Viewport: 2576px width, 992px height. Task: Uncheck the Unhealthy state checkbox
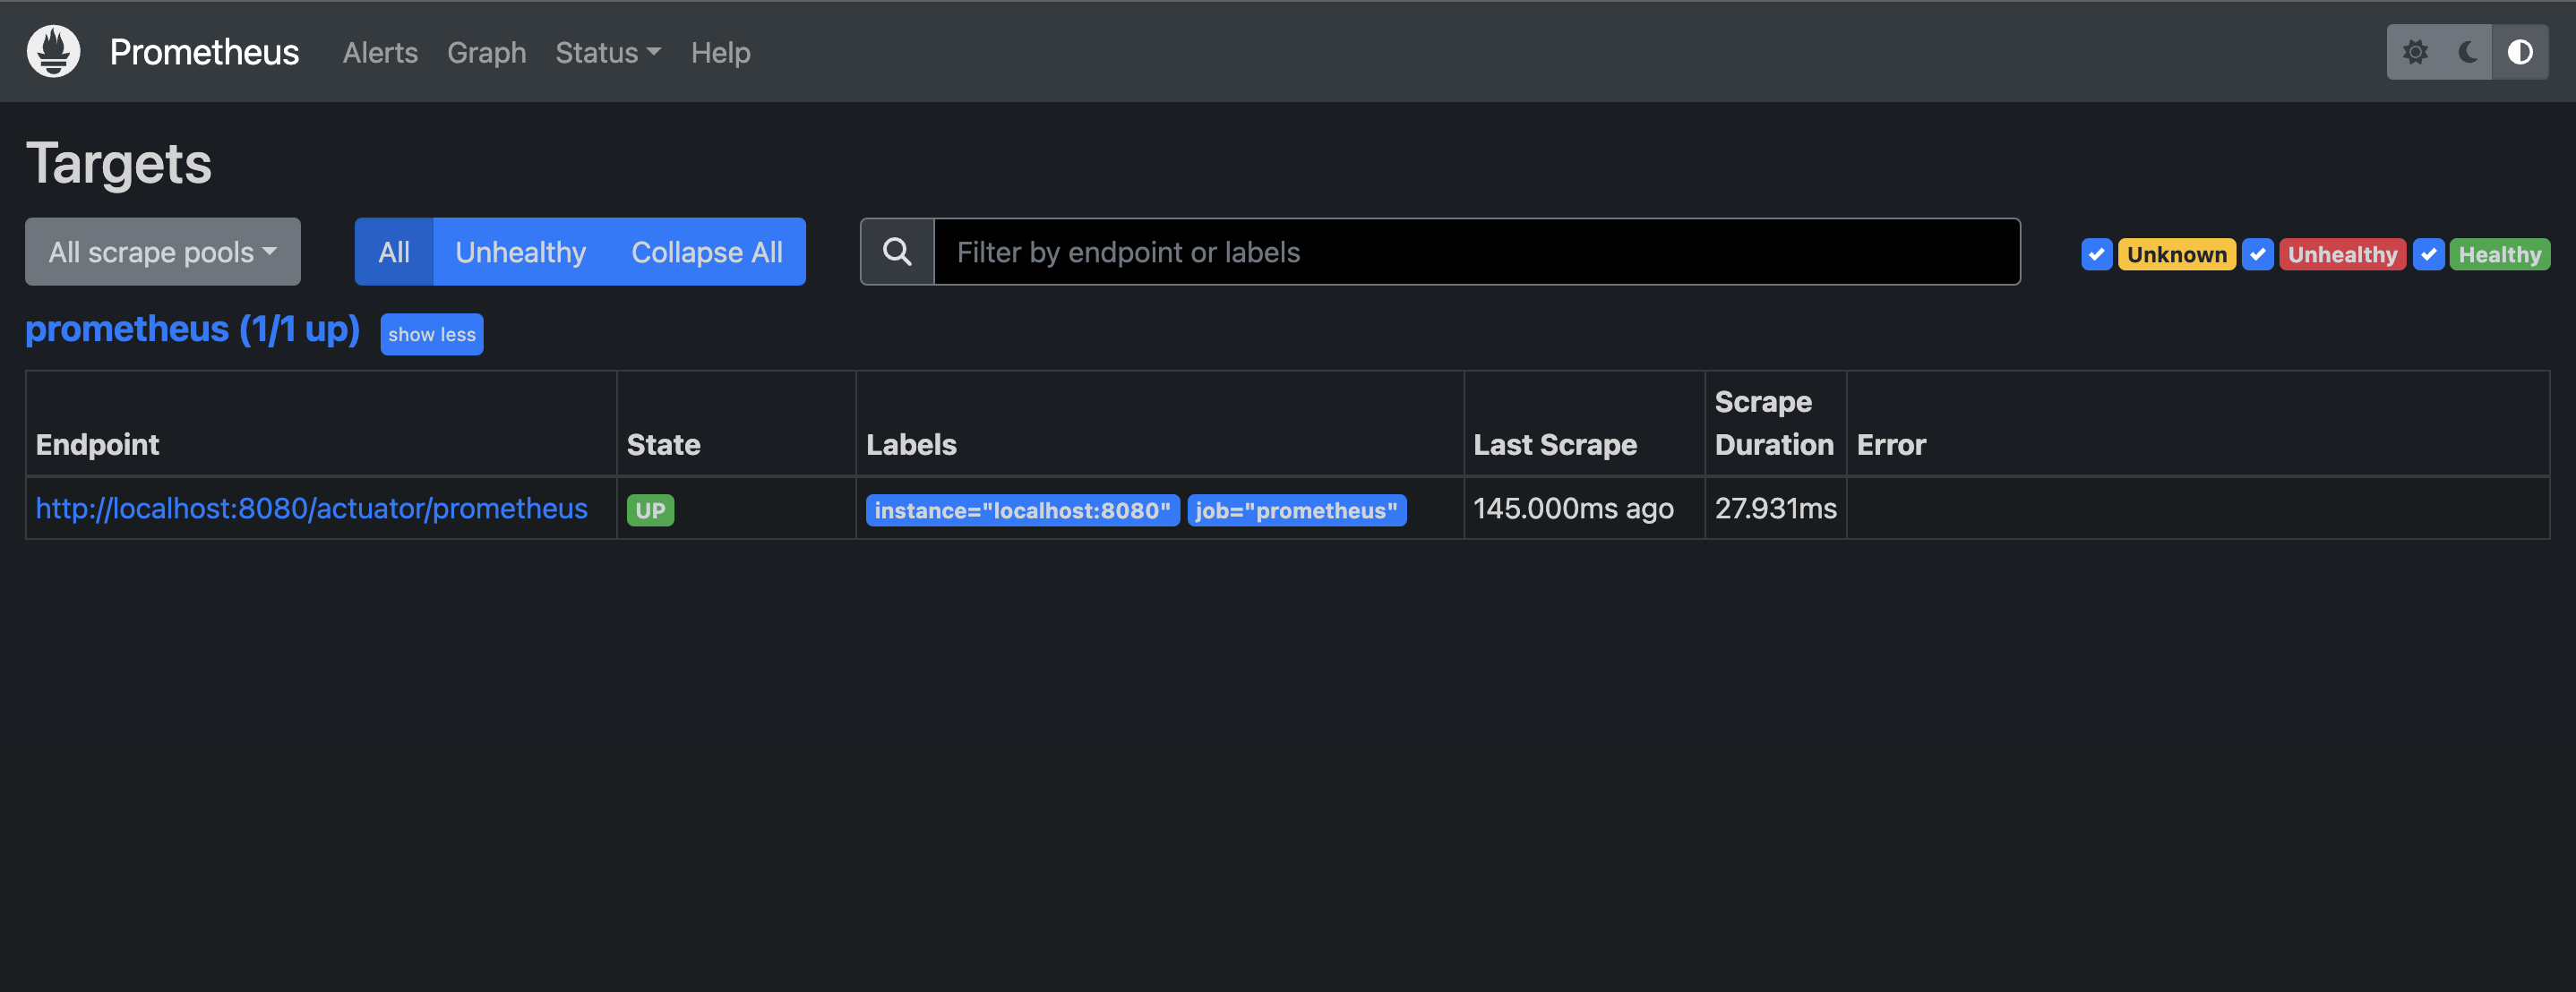2258,254
